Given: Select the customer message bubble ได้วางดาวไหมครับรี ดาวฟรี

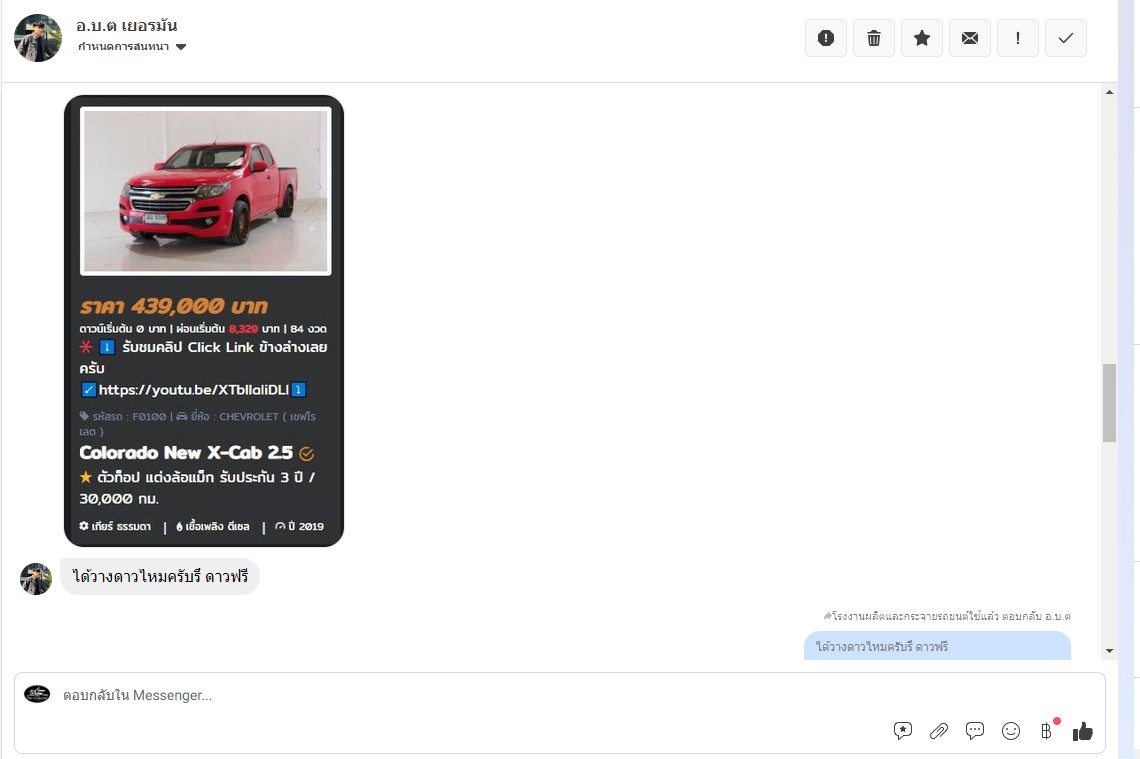Looking at the screenshot, I should (x=160, y=577).
